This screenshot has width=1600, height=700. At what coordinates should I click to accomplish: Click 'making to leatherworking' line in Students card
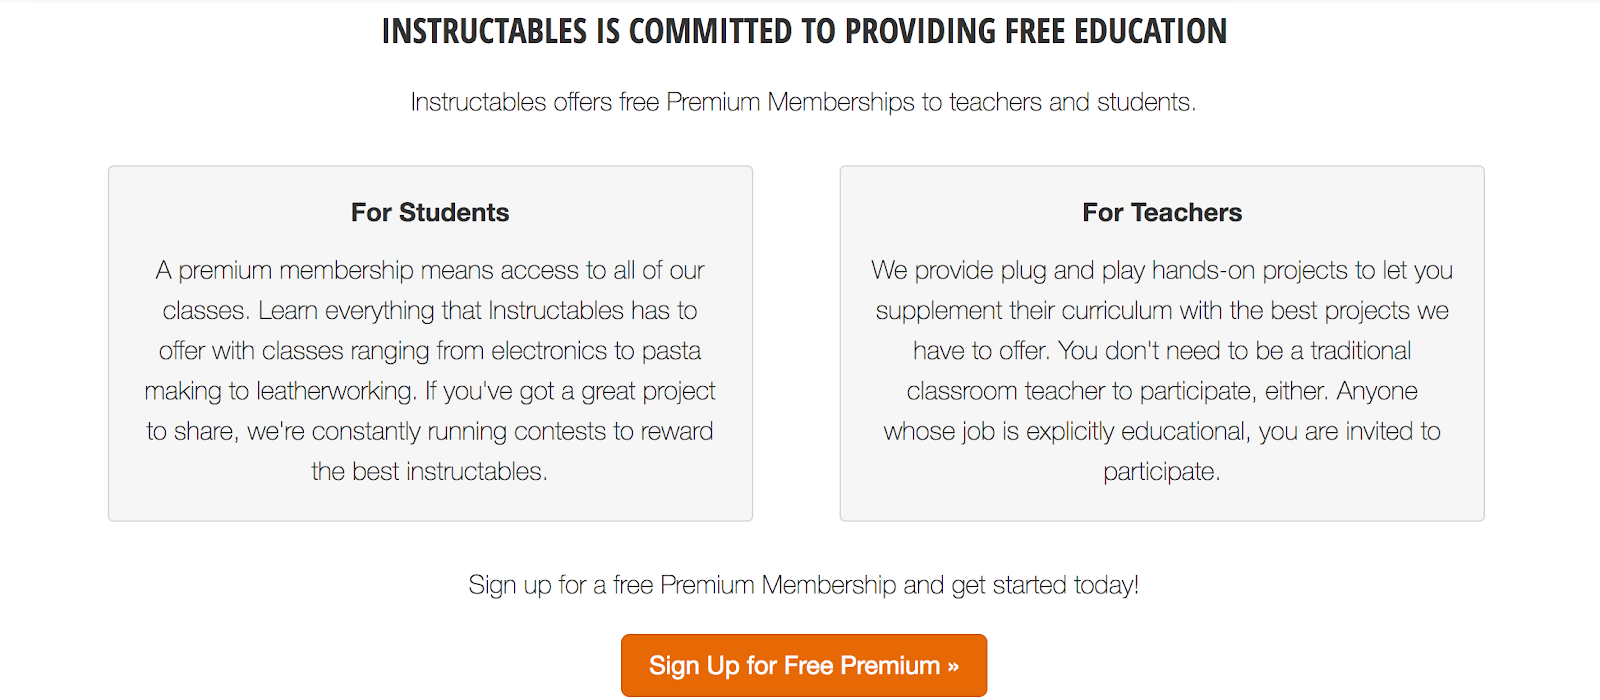(x=430, y=391)
